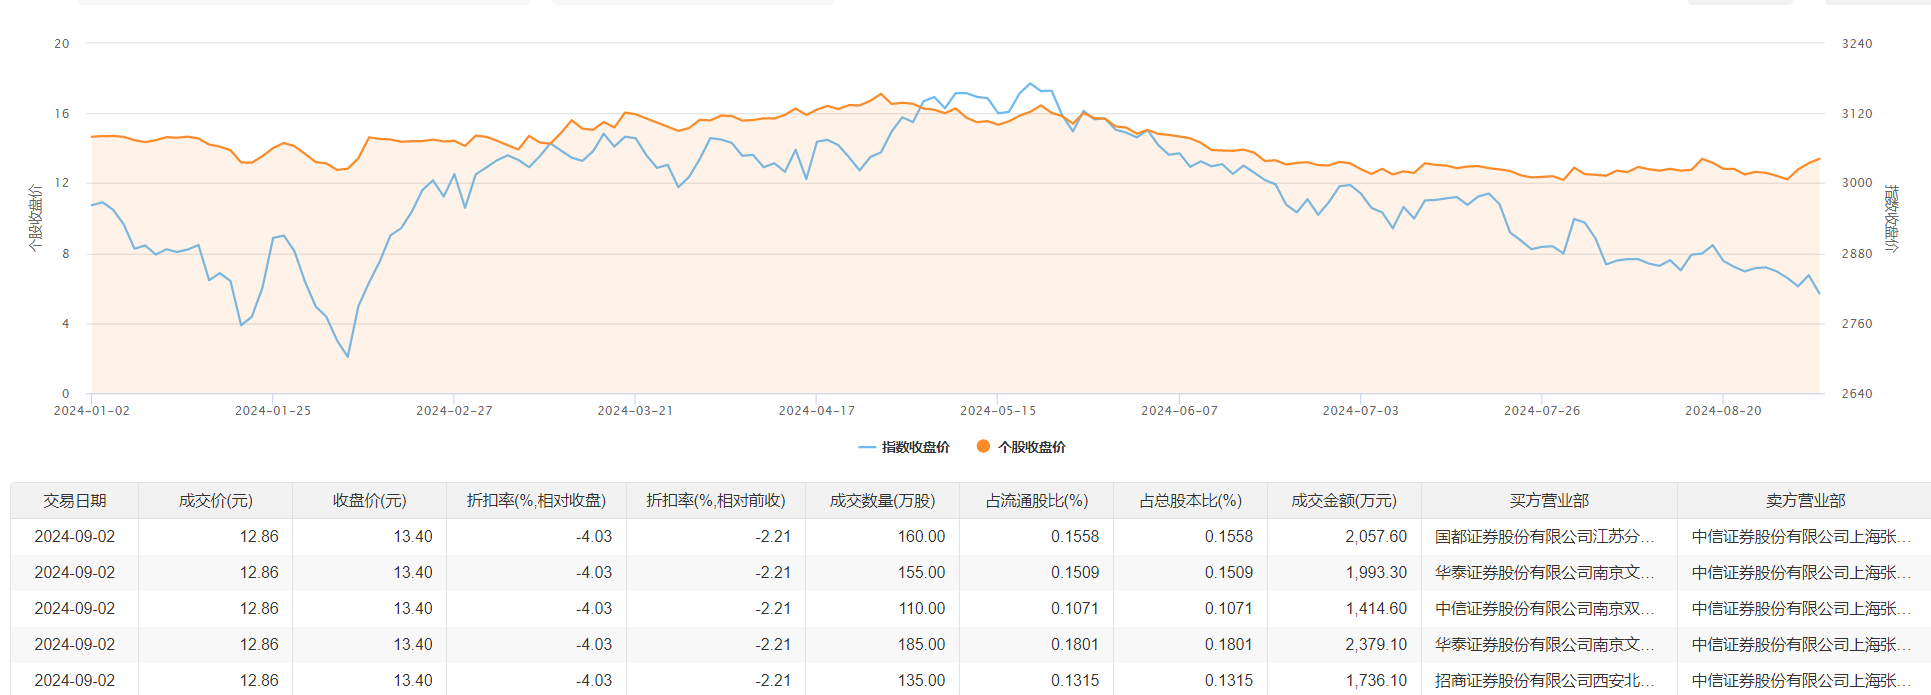Sort by 交易日期 column header
The width and height of the screenshot is (1931, 695).
coord(75,501)
